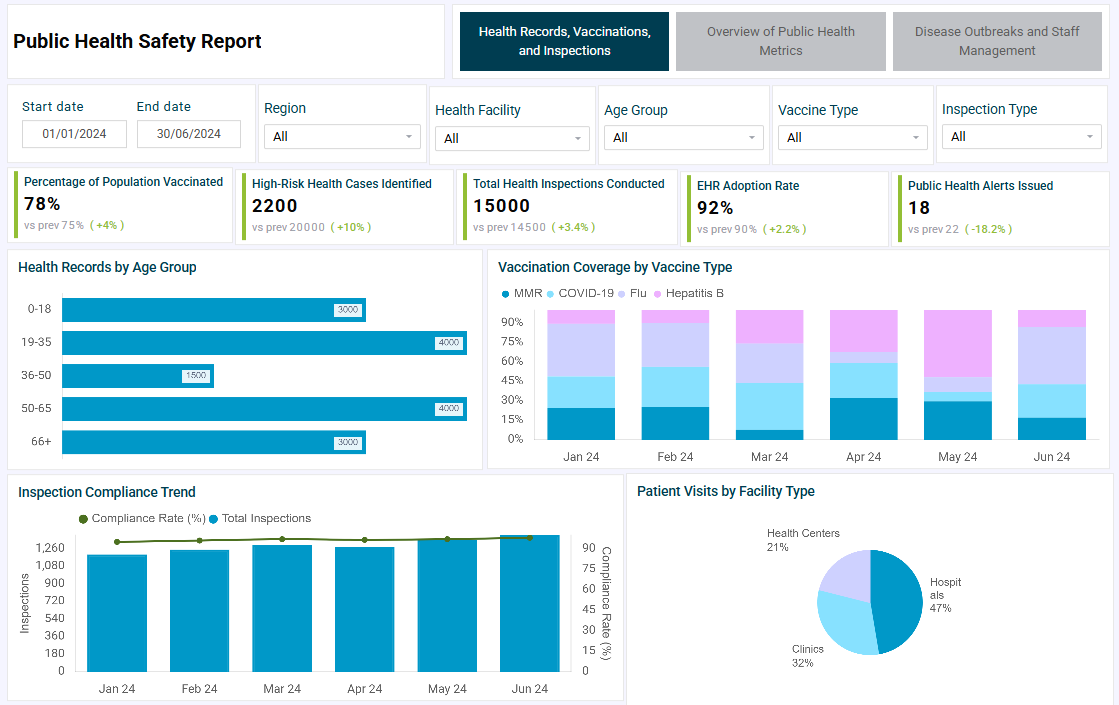Click the End date field 30/06/2024
Screen dimensions: 1119x705
point(188,133)
